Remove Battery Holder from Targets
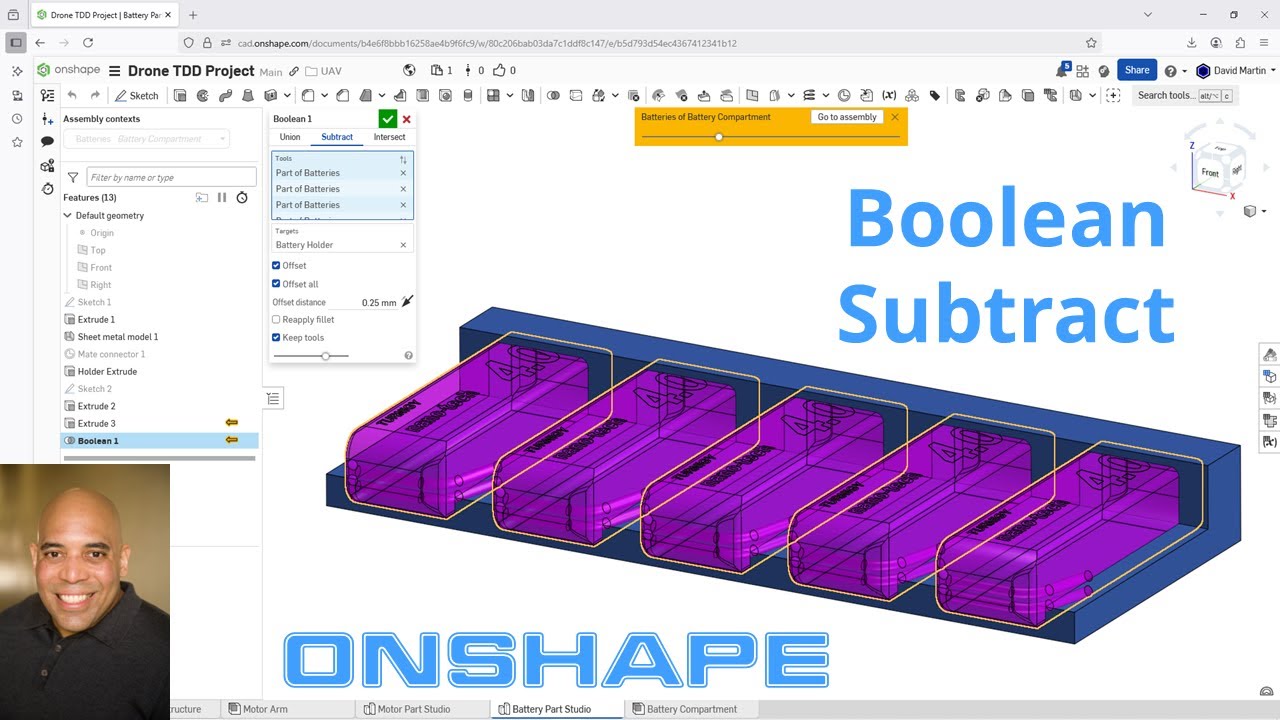Screen dimensions: 1280x720 (x=404, y=245)
